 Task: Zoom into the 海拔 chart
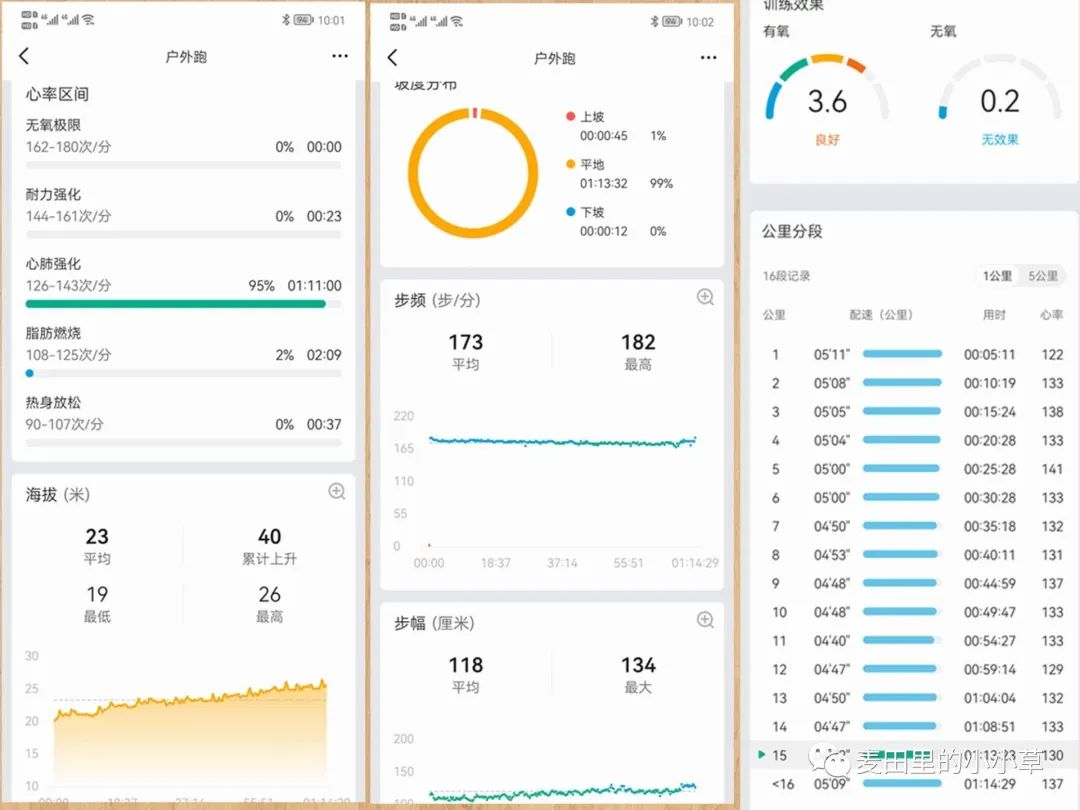point(337,491)
